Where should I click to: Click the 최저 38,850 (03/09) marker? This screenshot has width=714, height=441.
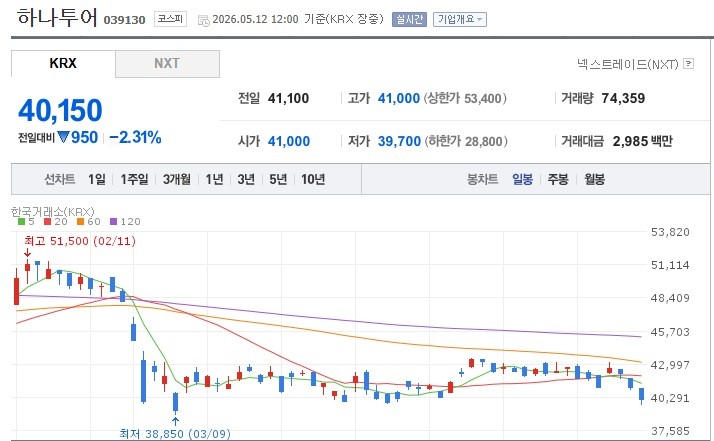175,433
